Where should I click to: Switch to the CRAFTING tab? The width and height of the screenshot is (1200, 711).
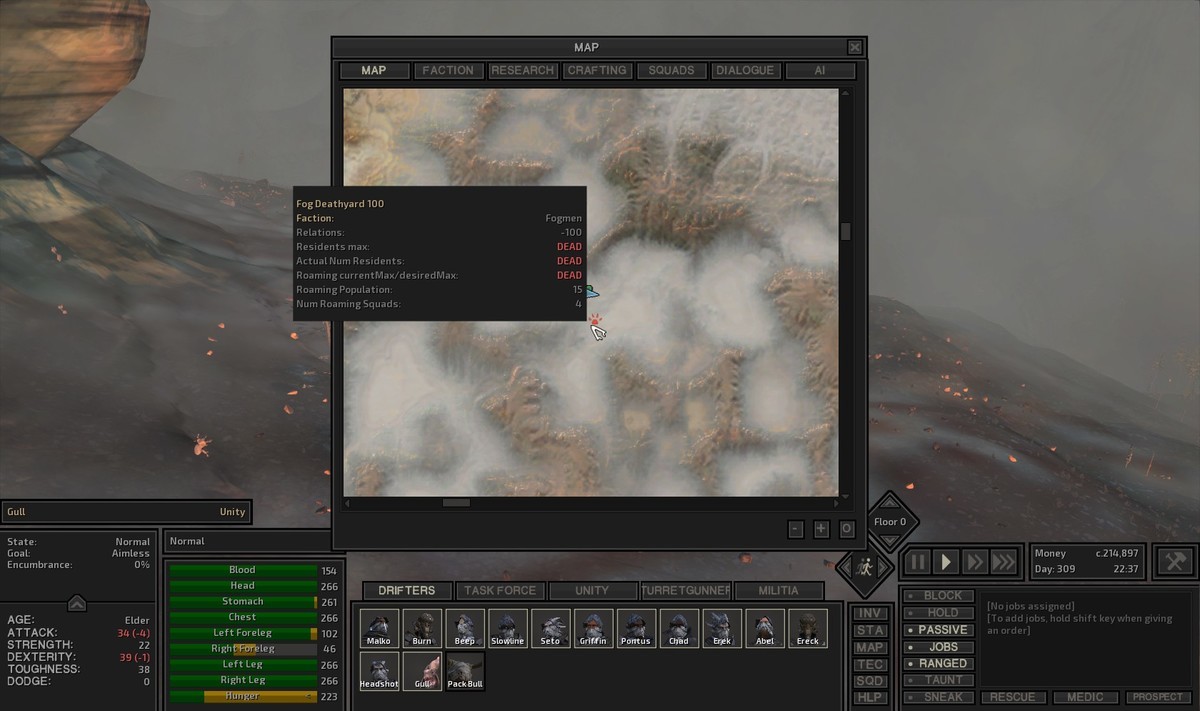pyautogui.click(x=597, y=71)
